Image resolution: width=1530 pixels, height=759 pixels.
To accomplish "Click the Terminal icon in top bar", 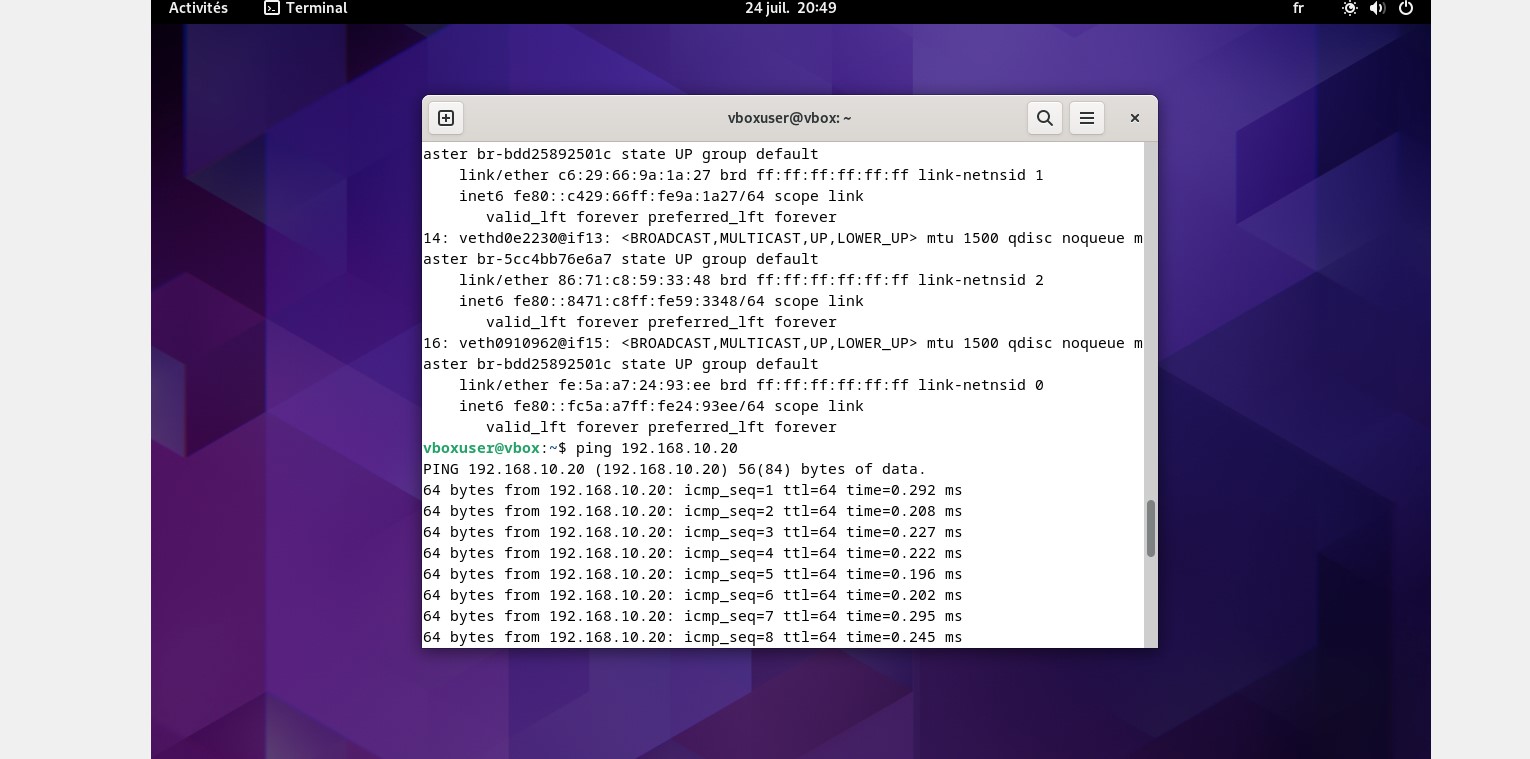I will 272,8.
